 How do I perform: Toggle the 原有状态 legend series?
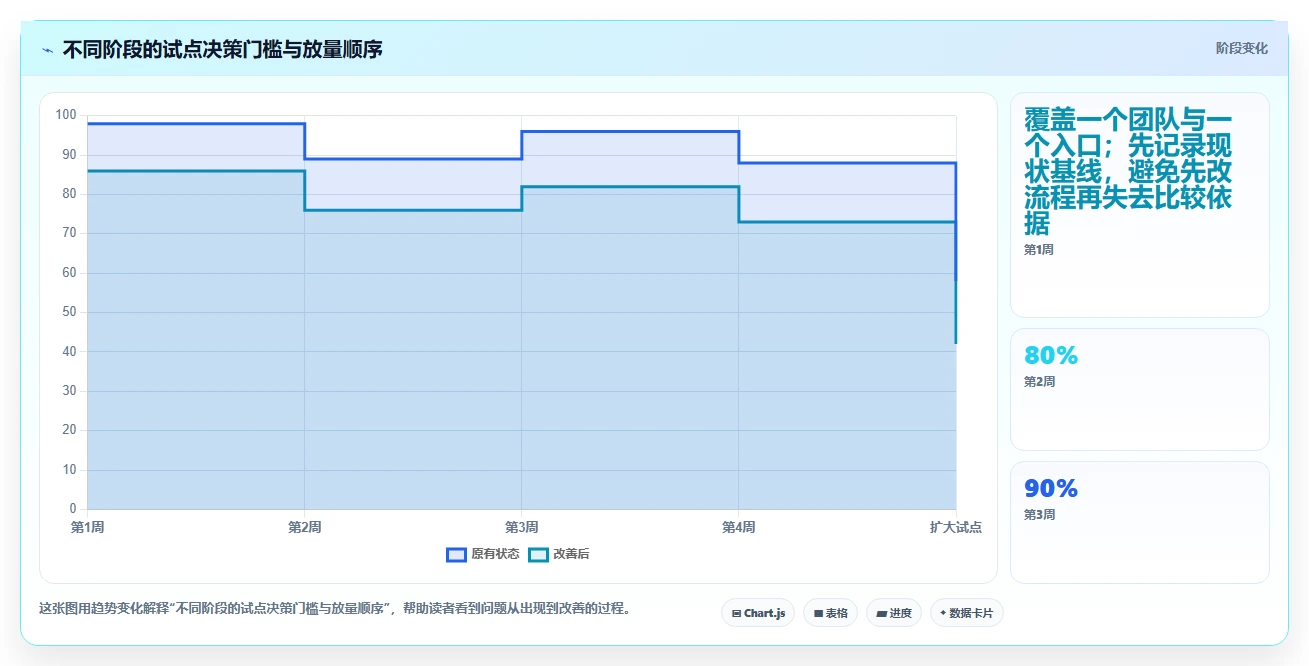483,554
